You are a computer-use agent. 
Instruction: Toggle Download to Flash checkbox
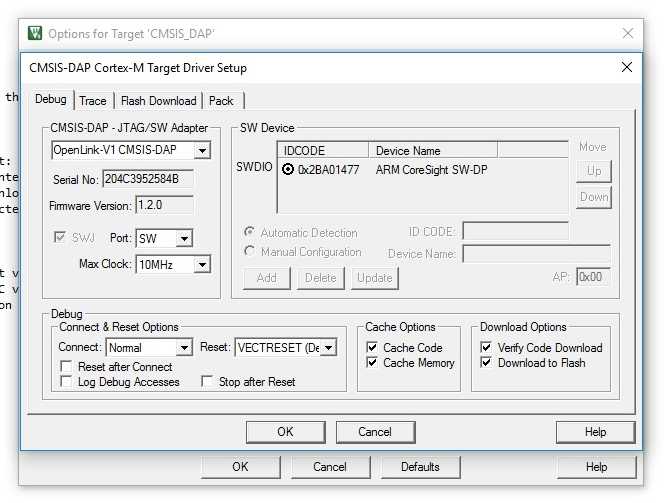[x=486, y=363]
